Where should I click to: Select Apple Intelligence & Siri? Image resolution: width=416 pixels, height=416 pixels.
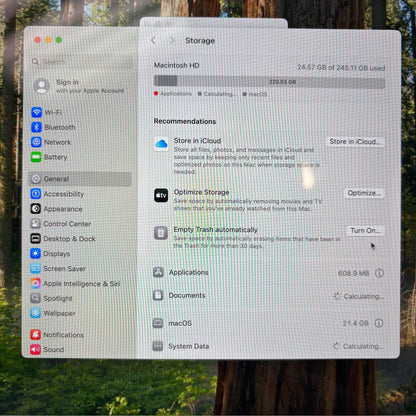click(75, 283)
